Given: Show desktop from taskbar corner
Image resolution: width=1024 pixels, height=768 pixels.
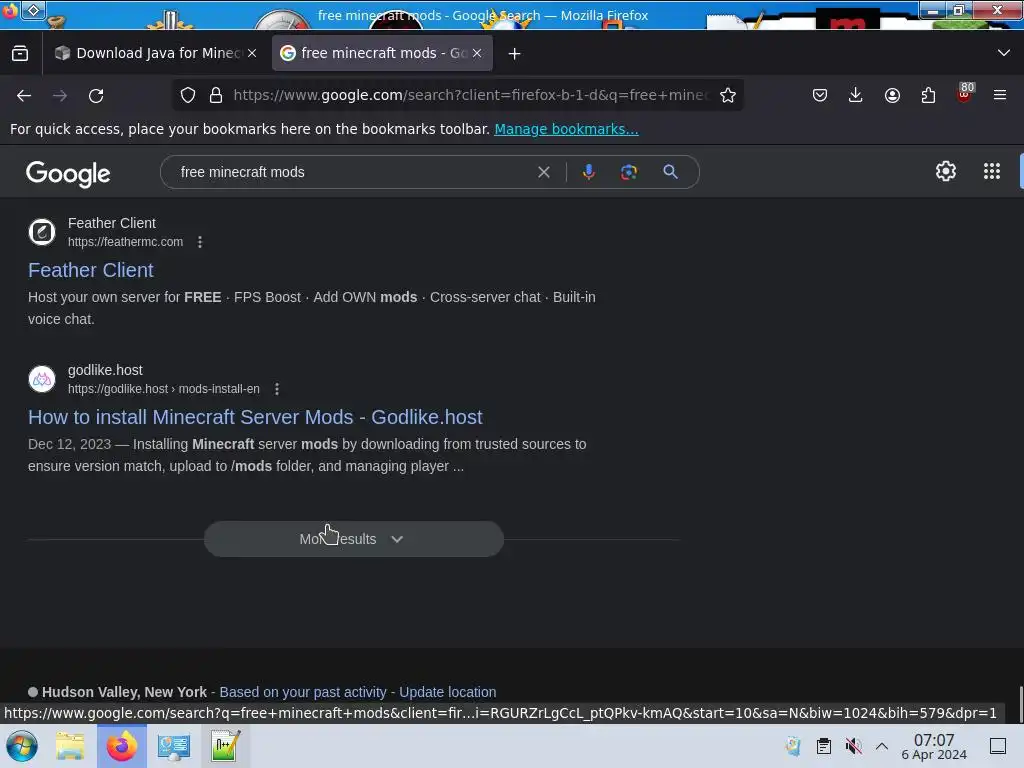Looking at the screenshot, I should pyautogui.click(x=998, y=746).
